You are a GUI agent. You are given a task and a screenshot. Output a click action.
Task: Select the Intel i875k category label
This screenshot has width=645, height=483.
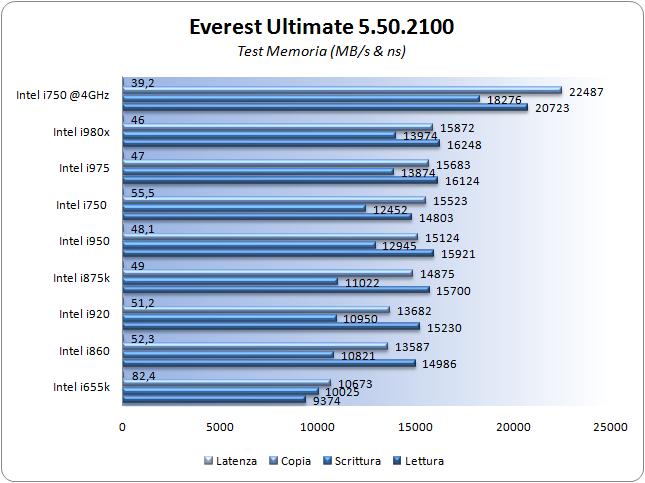[x=81, y=277]
